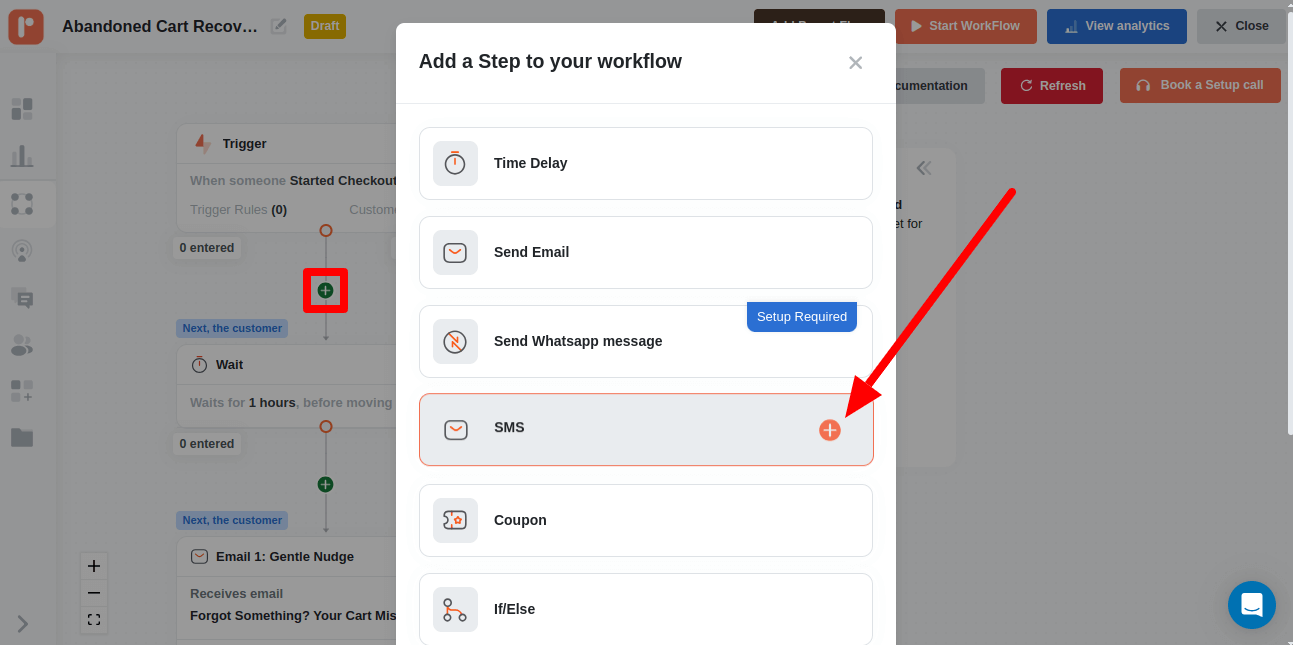Add the SMS step via its plus icon
Viewport: 1293px width, 645px height.
point(829,429)
